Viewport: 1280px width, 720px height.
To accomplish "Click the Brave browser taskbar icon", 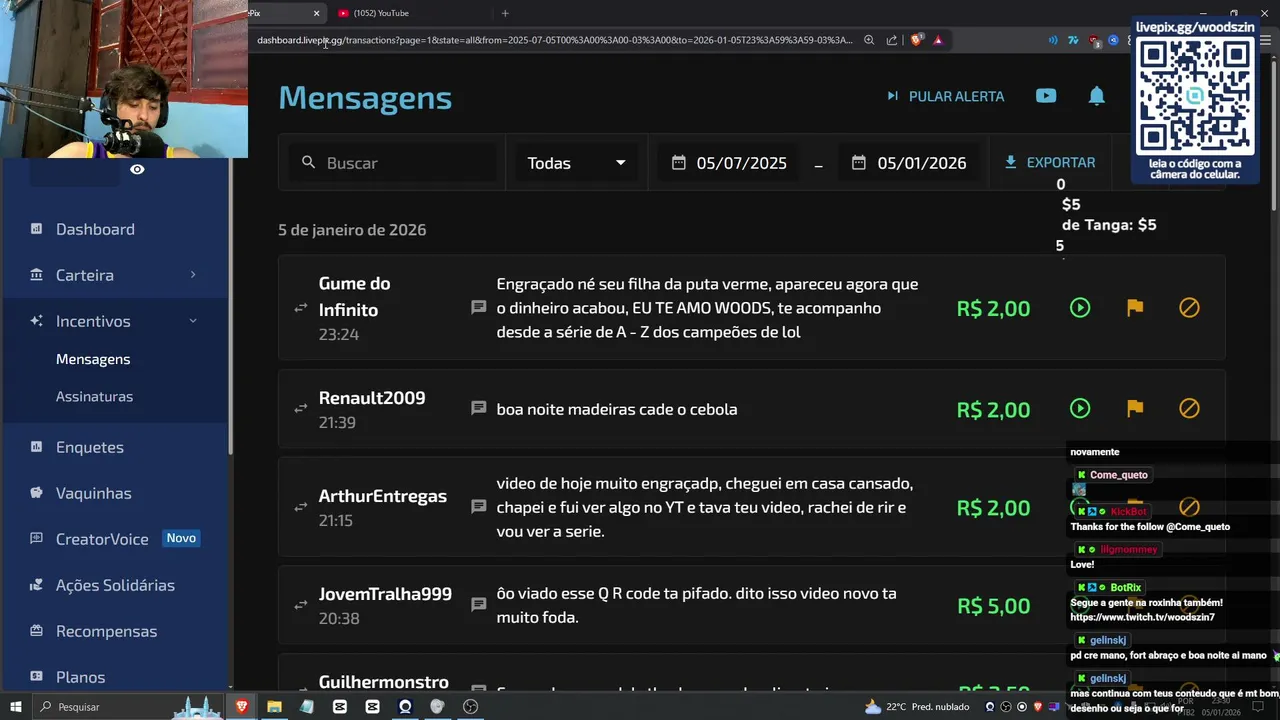I will pos(241,706).
